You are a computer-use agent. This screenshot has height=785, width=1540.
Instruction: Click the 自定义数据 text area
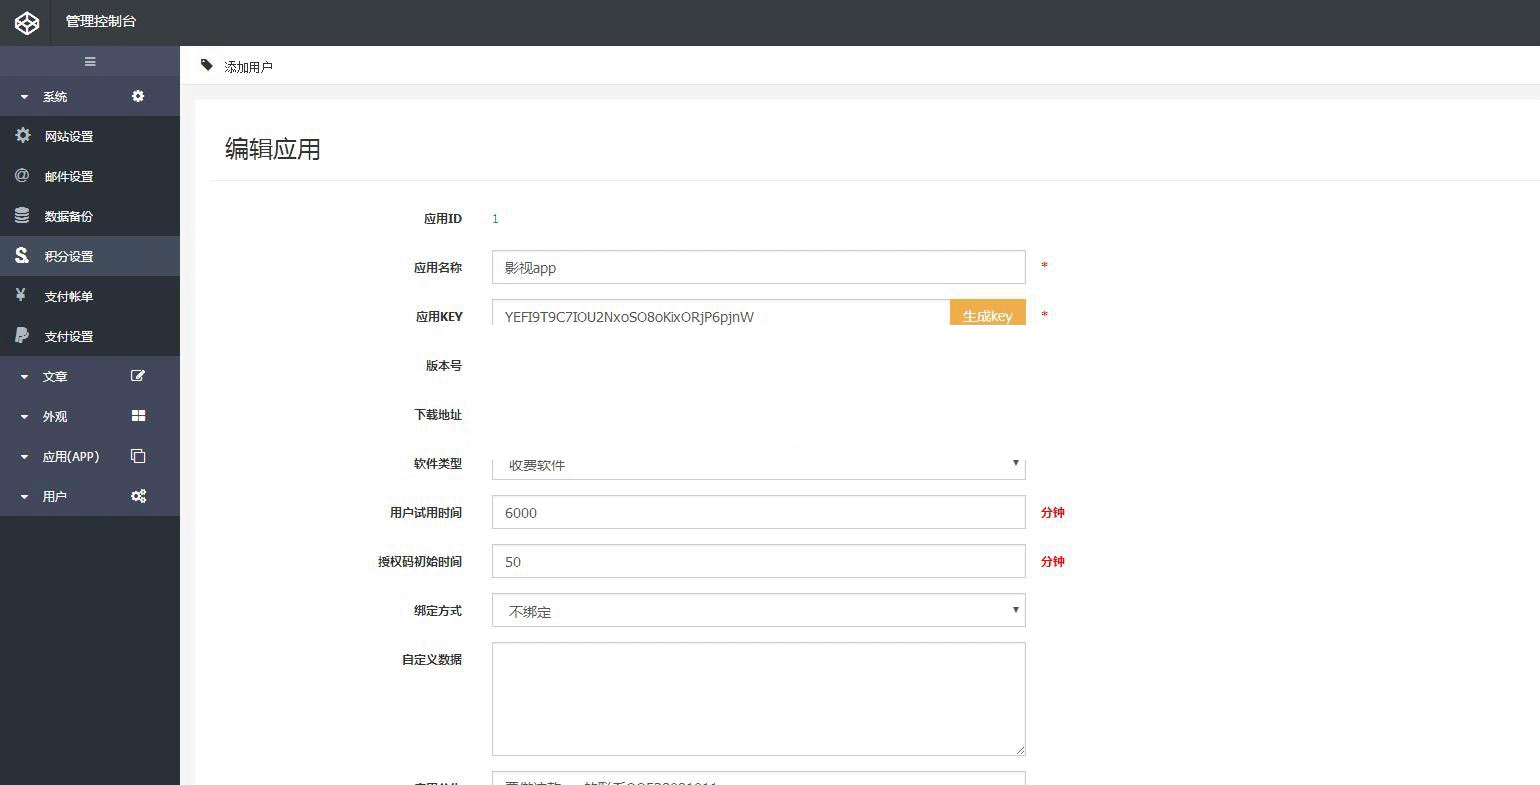(x=759, y=699)
